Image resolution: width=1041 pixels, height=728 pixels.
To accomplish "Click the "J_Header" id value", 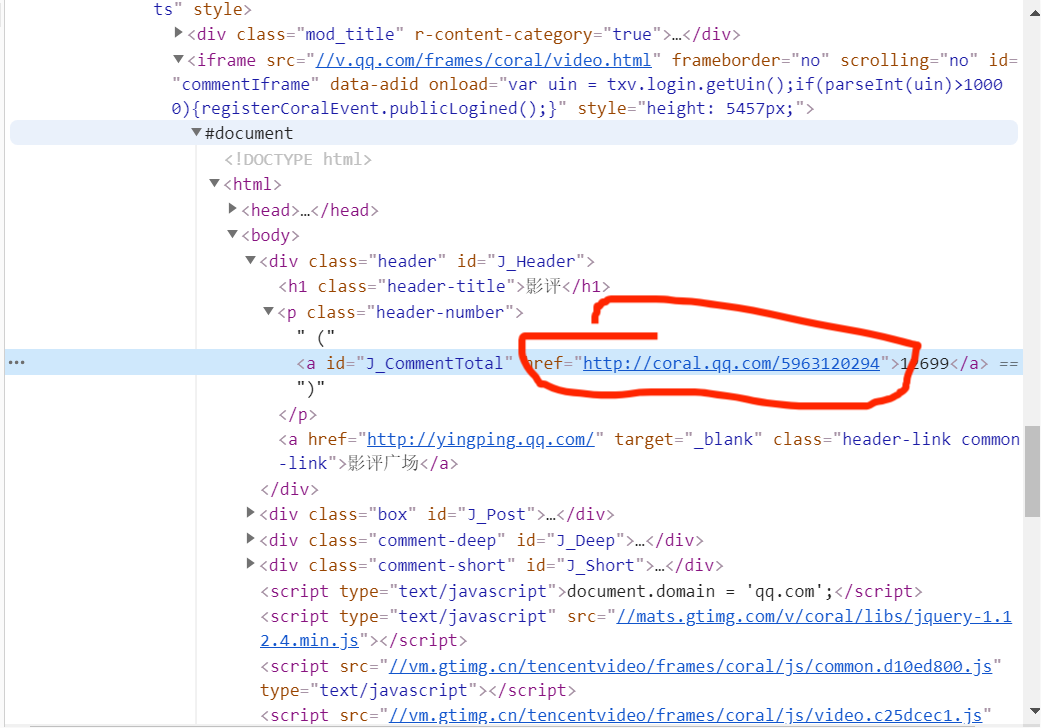I will [x=536, y=261].
